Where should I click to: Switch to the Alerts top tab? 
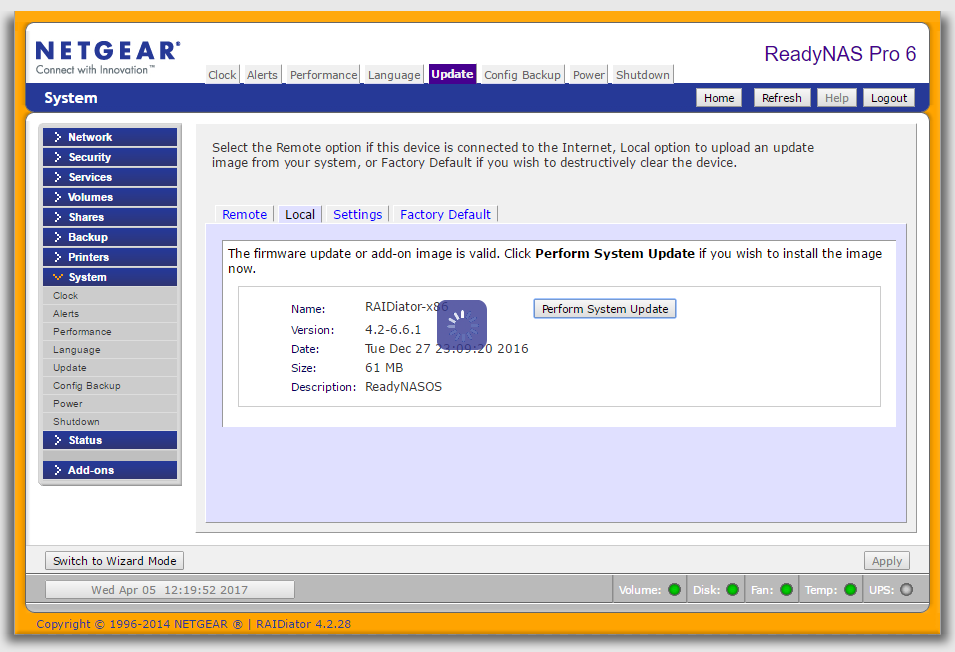pyautogui.click(x=263, y=74)
